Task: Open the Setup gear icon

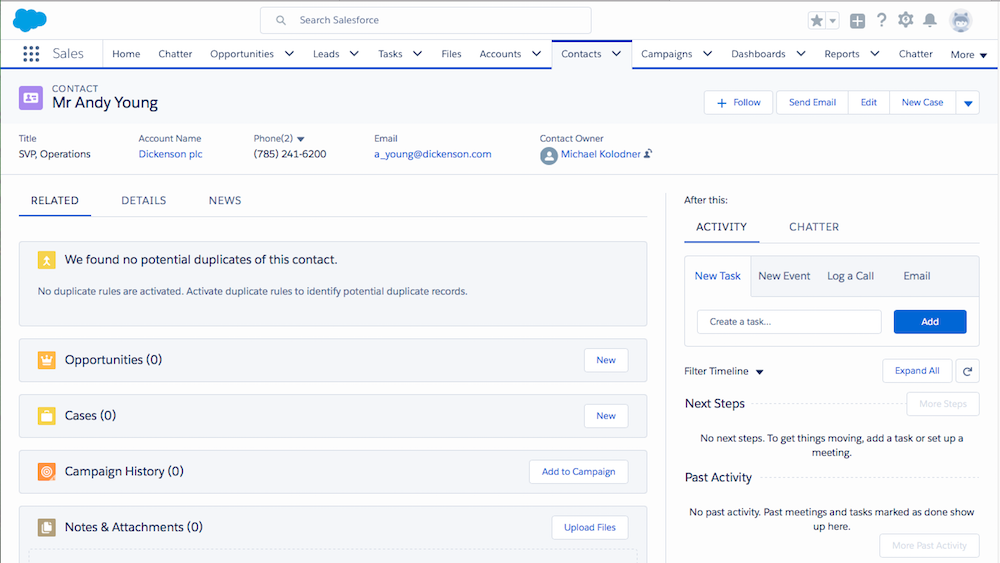Action: [906, 20]
